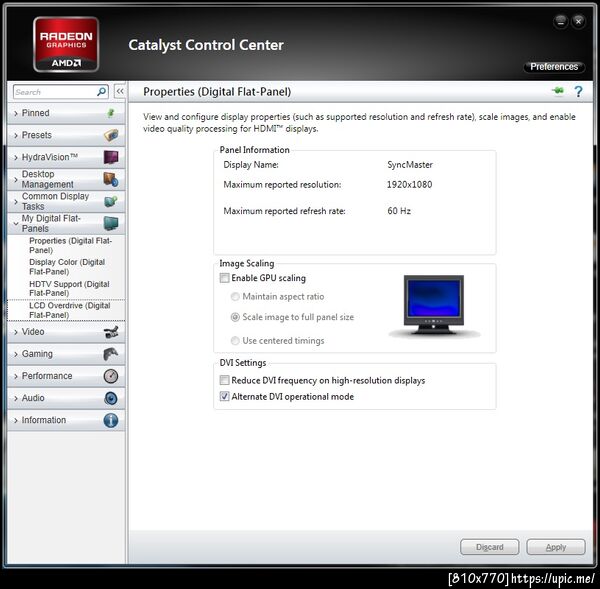Click the green pin icon beside Pinned

pos(111,113)
